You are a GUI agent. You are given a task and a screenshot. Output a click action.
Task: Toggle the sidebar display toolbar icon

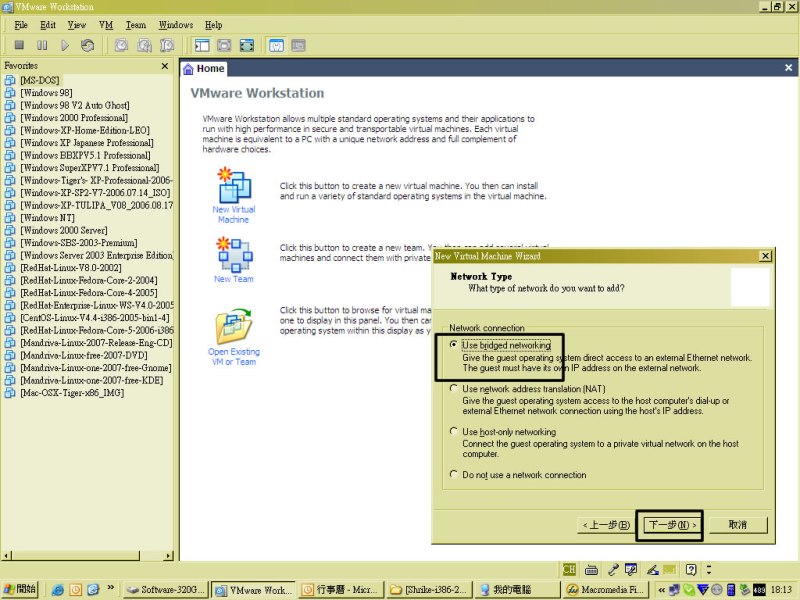pos(202,45)
